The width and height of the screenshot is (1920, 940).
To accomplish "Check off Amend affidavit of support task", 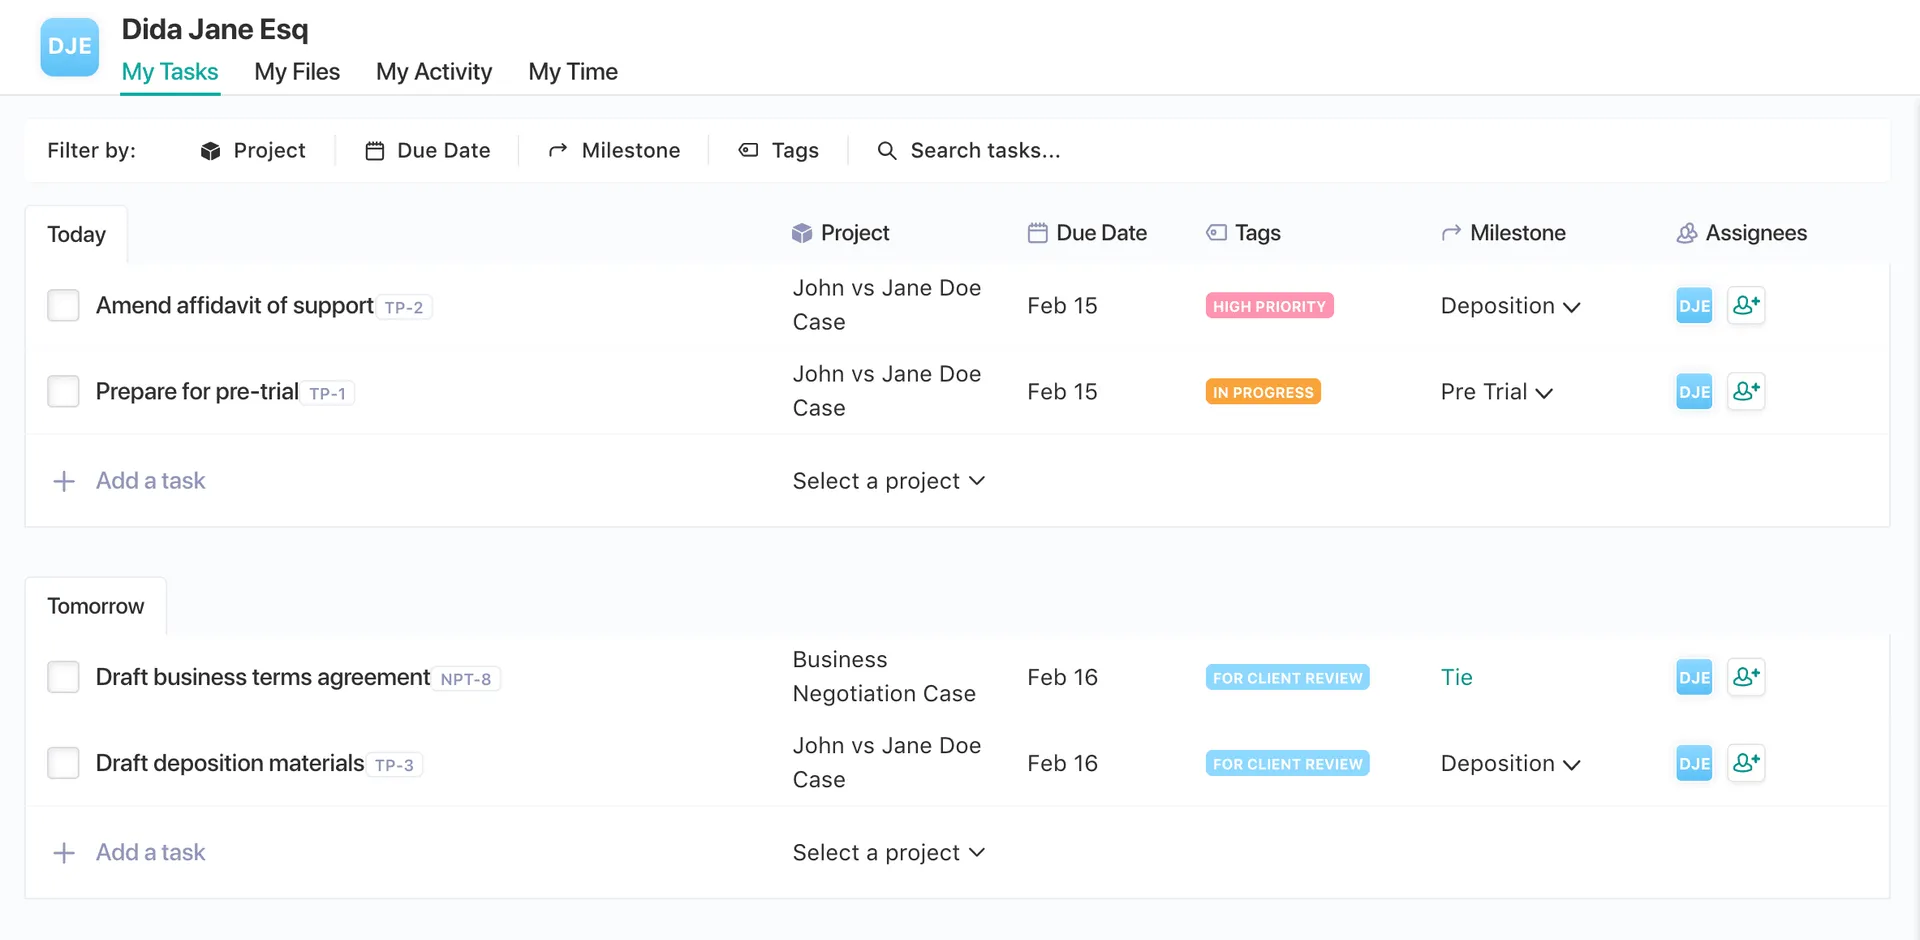I will pos(64,305).
